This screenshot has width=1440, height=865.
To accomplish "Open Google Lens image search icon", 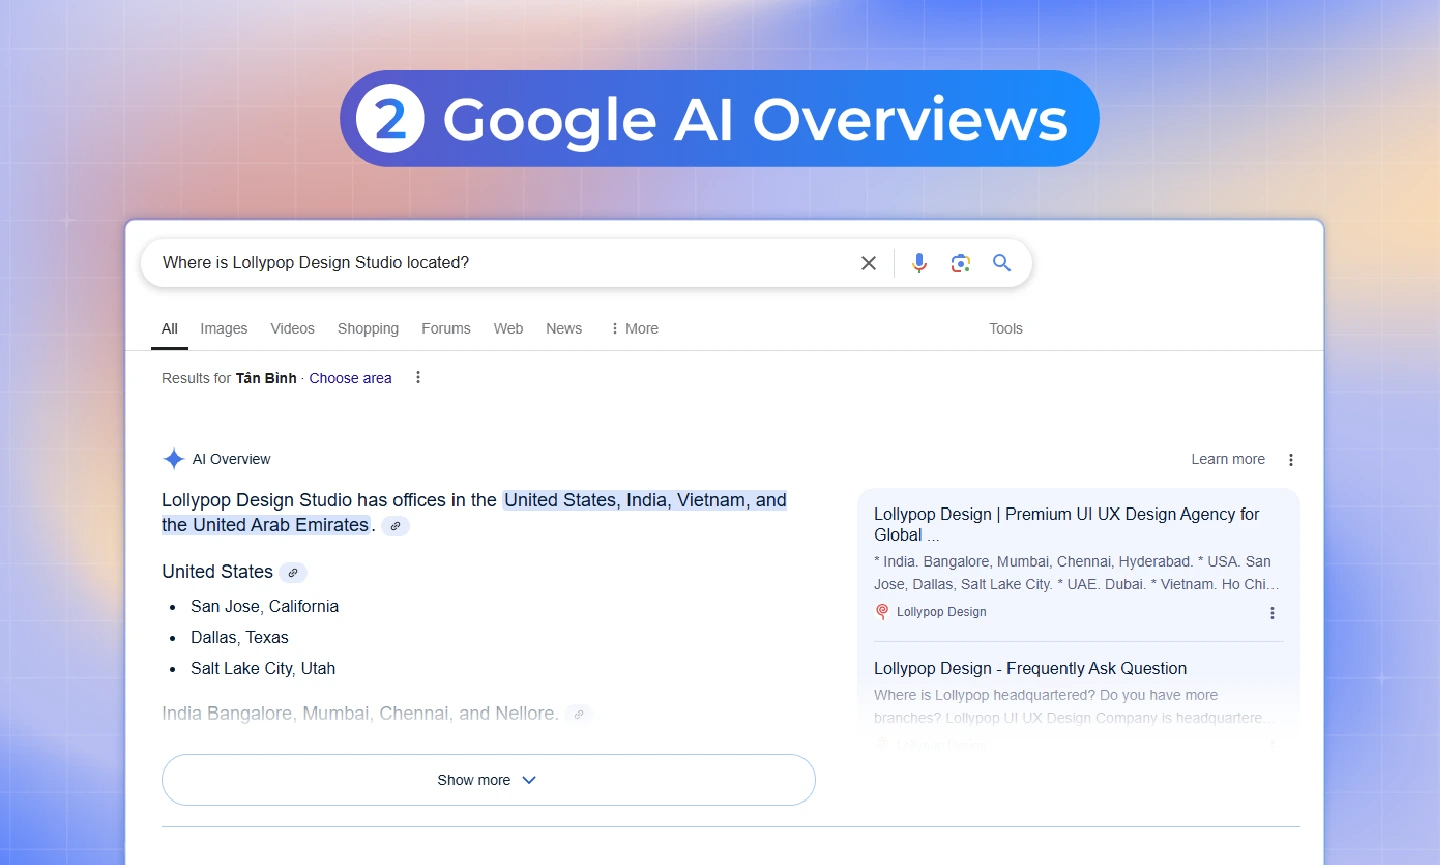I will (960, 263).
